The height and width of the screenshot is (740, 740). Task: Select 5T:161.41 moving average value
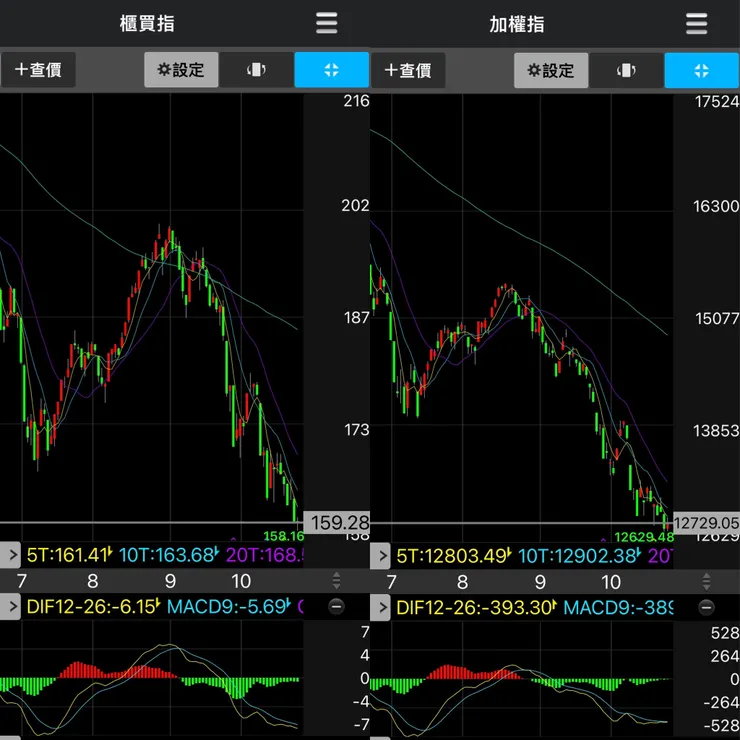[69, 555]
